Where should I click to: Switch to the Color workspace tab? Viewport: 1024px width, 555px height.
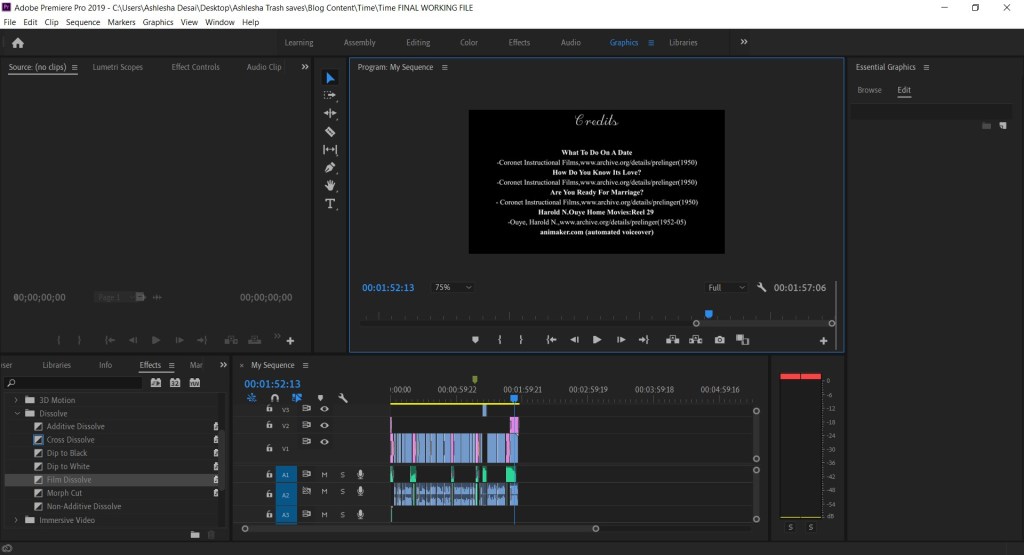pos(468,43)
